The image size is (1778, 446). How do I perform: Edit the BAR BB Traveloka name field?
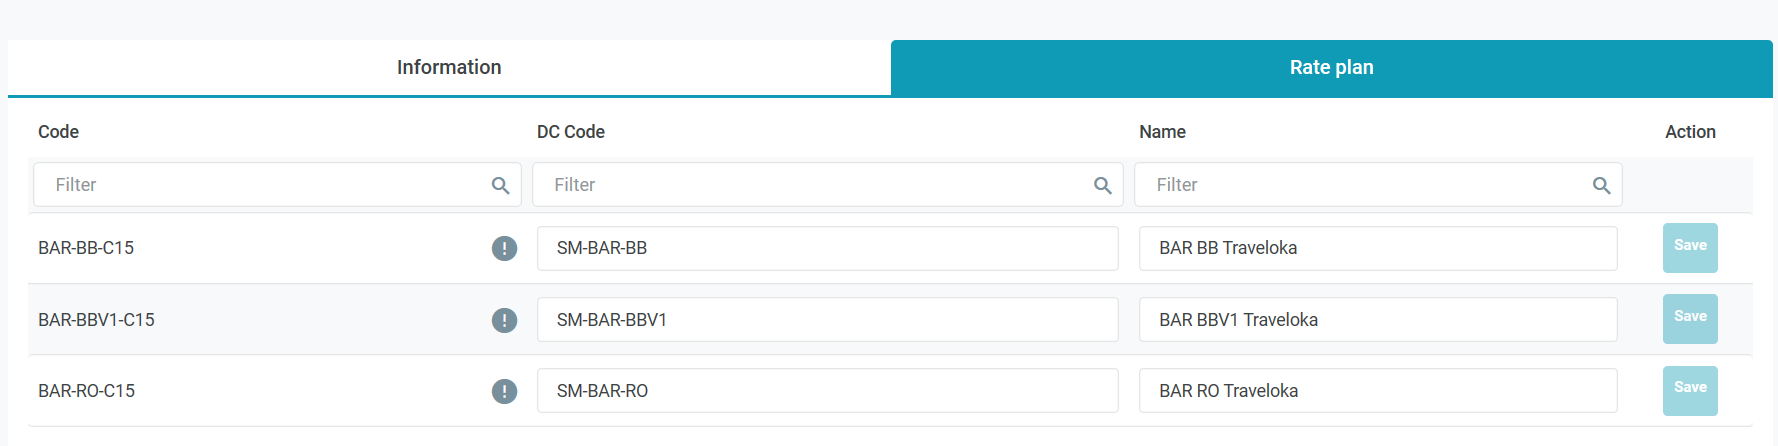1377,248
